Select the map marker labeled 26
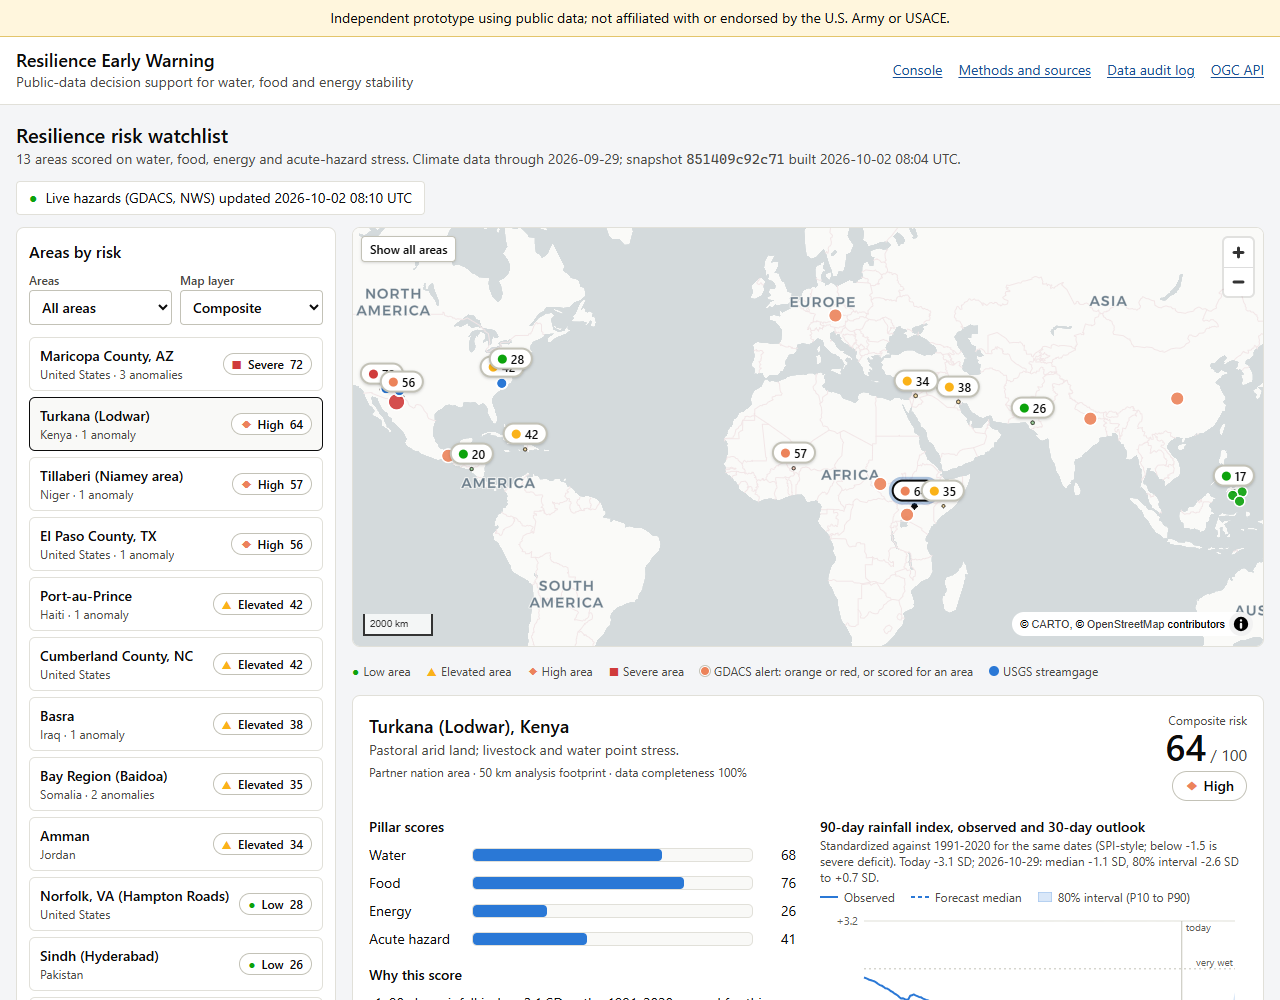Viewport: 1280px width, 1000px height. [x=1033, y=408]
